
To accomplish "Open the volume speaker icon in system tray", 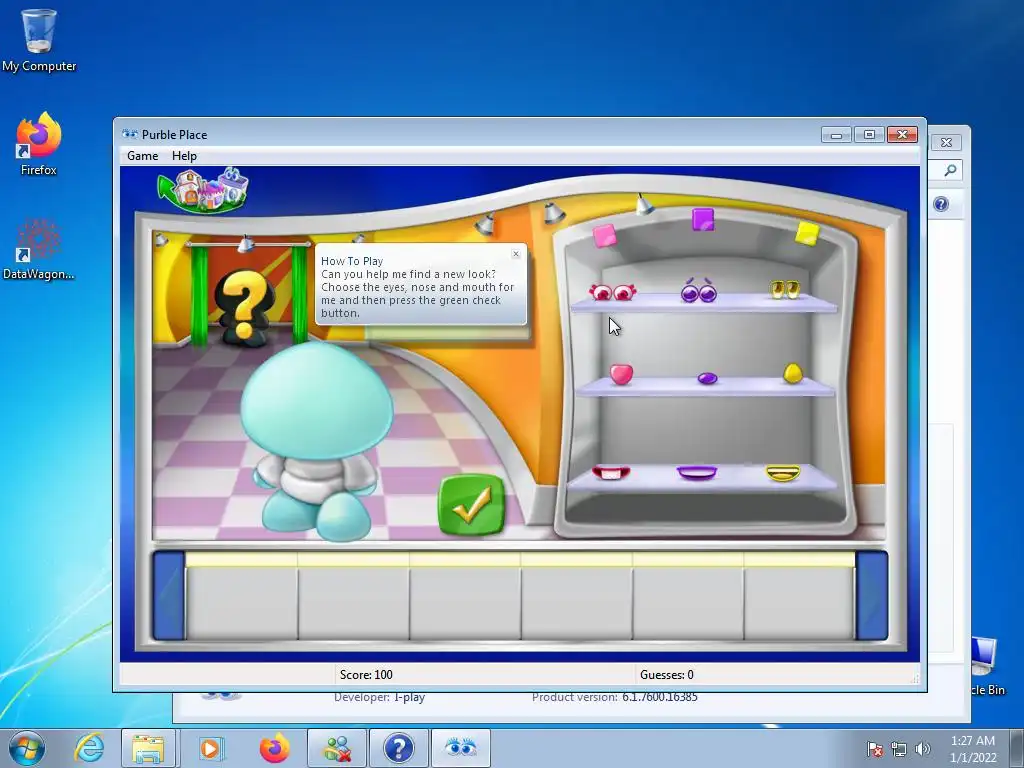I will coord(923,749).
